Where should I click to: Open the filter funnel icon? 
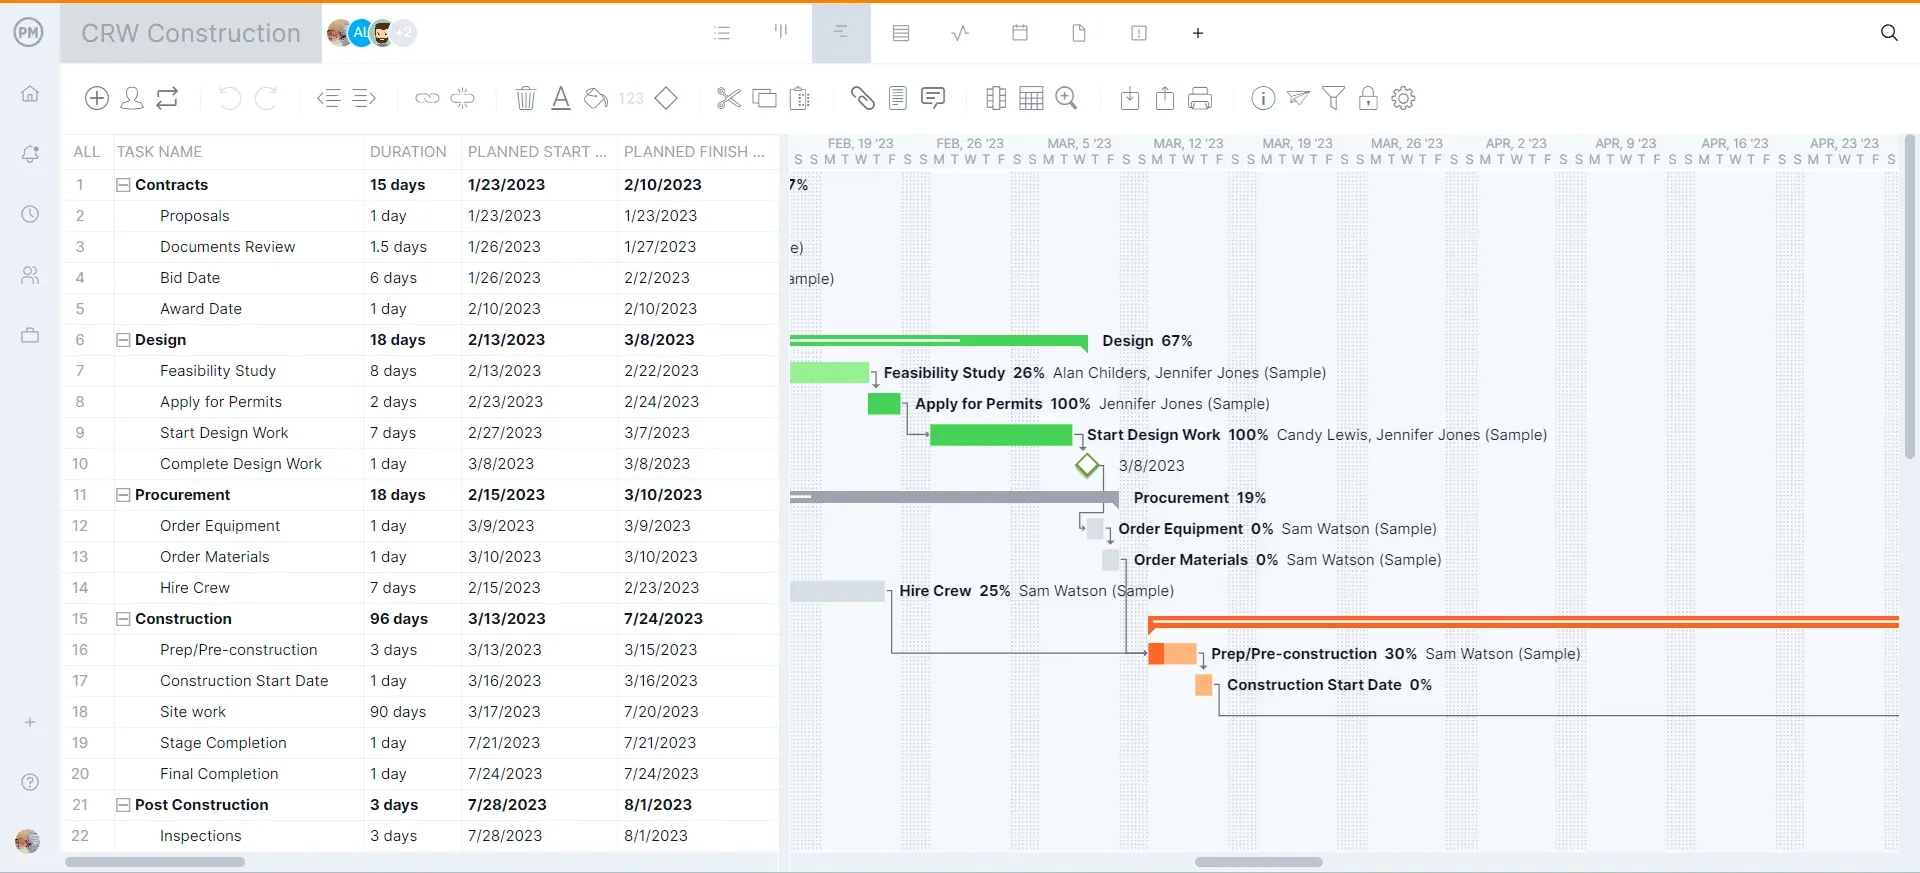click(x=1333, y=98)
